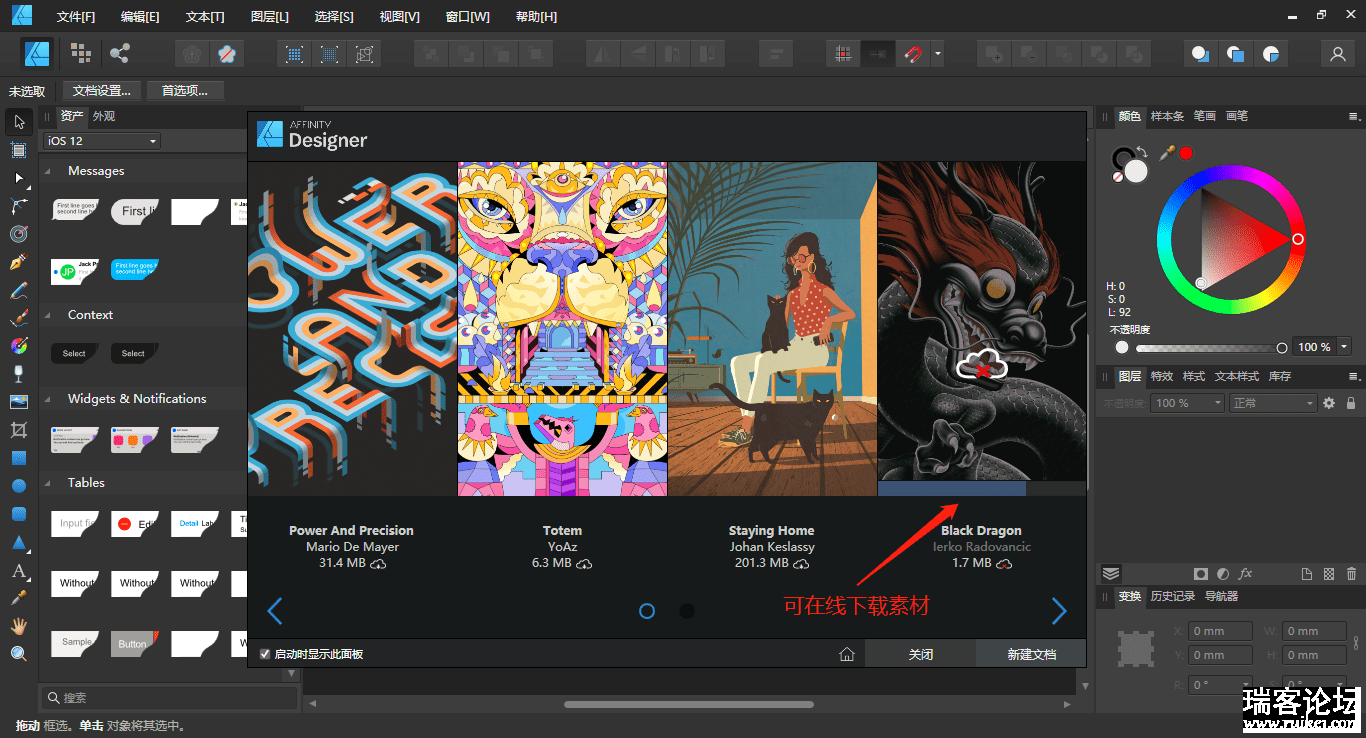Go to home icon in welcome panel

pos(847,654)
